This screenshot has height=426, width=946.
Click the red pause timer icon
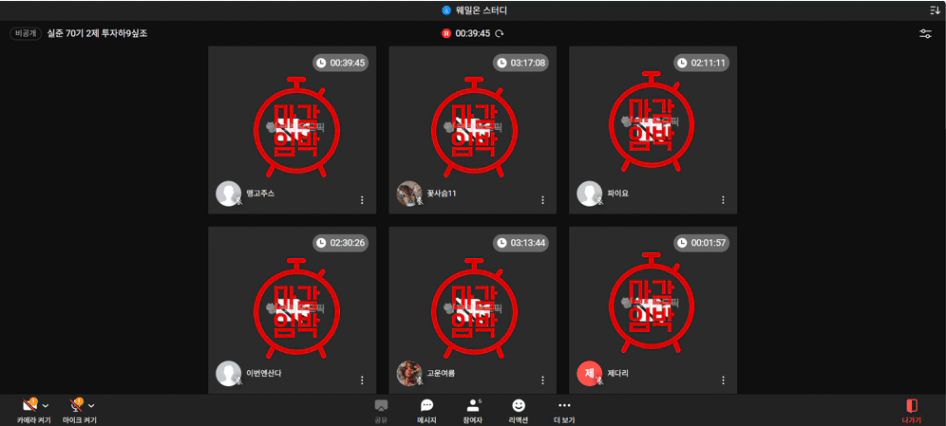point(446,34)
